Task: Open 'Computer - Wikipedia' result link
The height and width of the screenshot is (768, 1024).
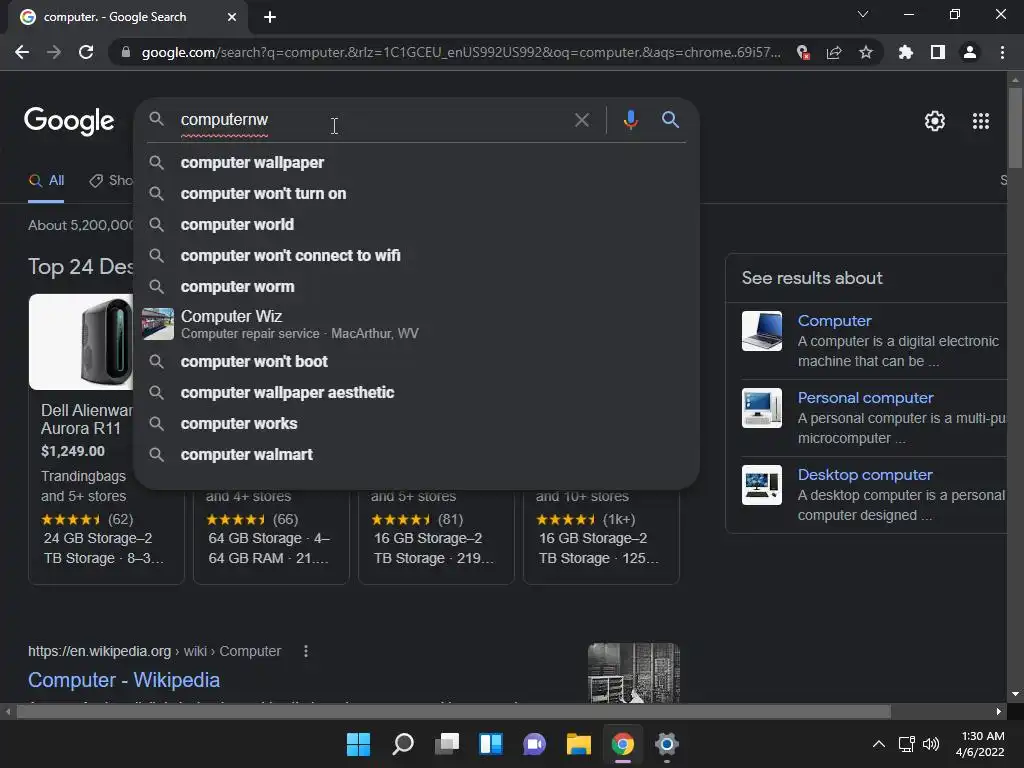Action: 124,680
